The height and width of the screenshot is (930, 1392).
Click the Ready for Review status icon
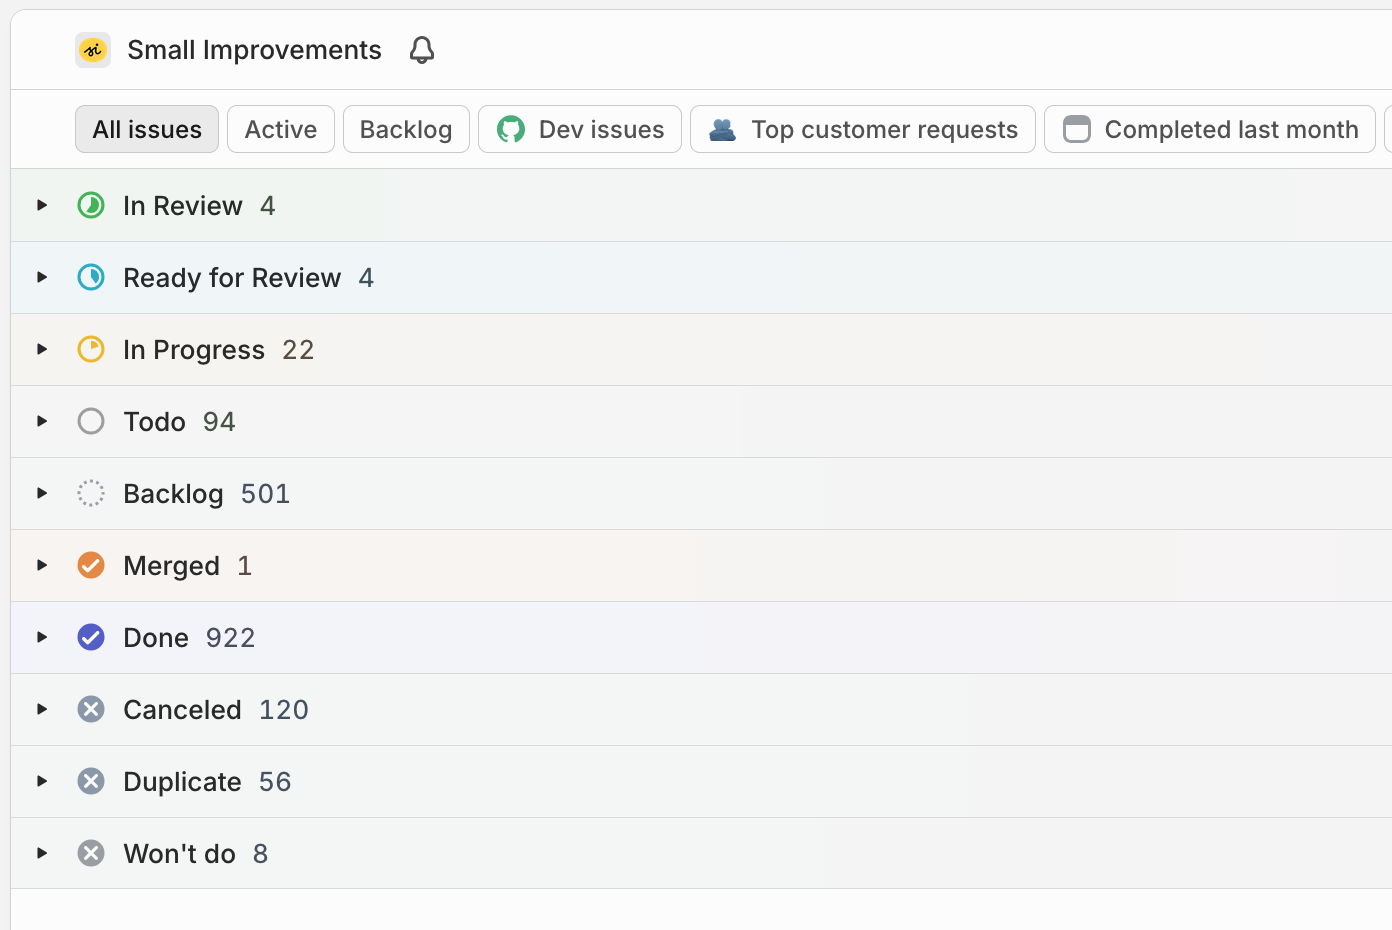[x=91, y=278]
